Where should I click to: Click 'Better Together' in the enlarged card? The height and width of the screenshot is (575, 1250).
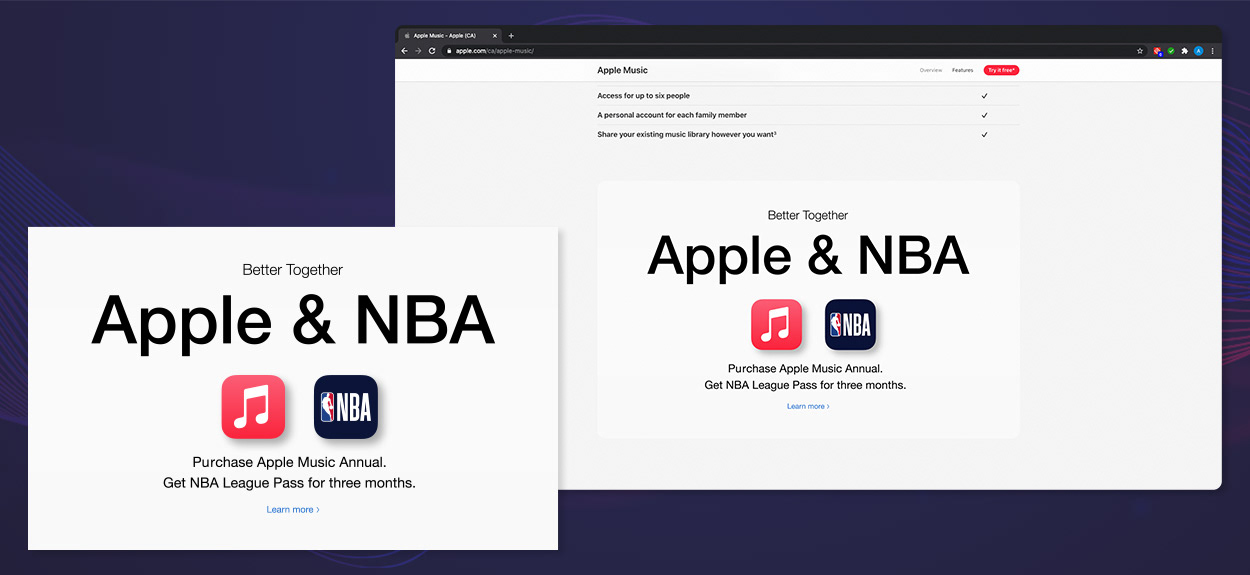coord(293,270)
